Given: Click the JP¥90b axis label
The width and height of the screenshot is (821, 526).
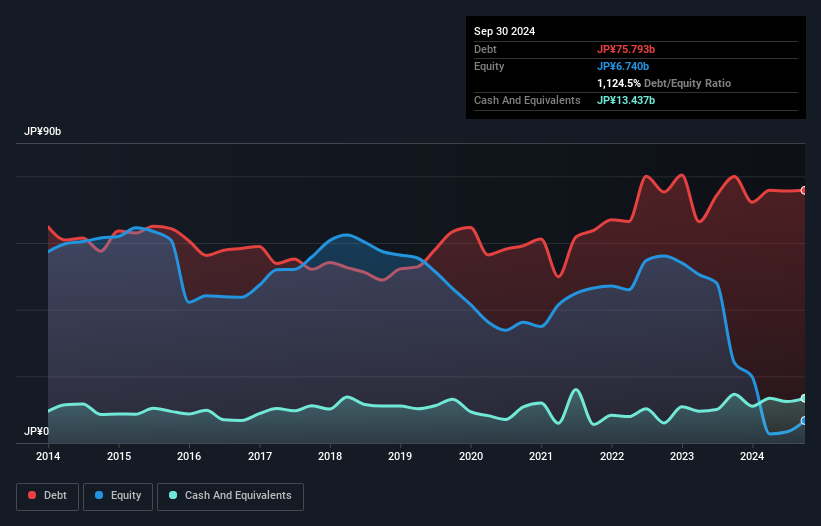Looking at the screenshot, I should 42,131.
